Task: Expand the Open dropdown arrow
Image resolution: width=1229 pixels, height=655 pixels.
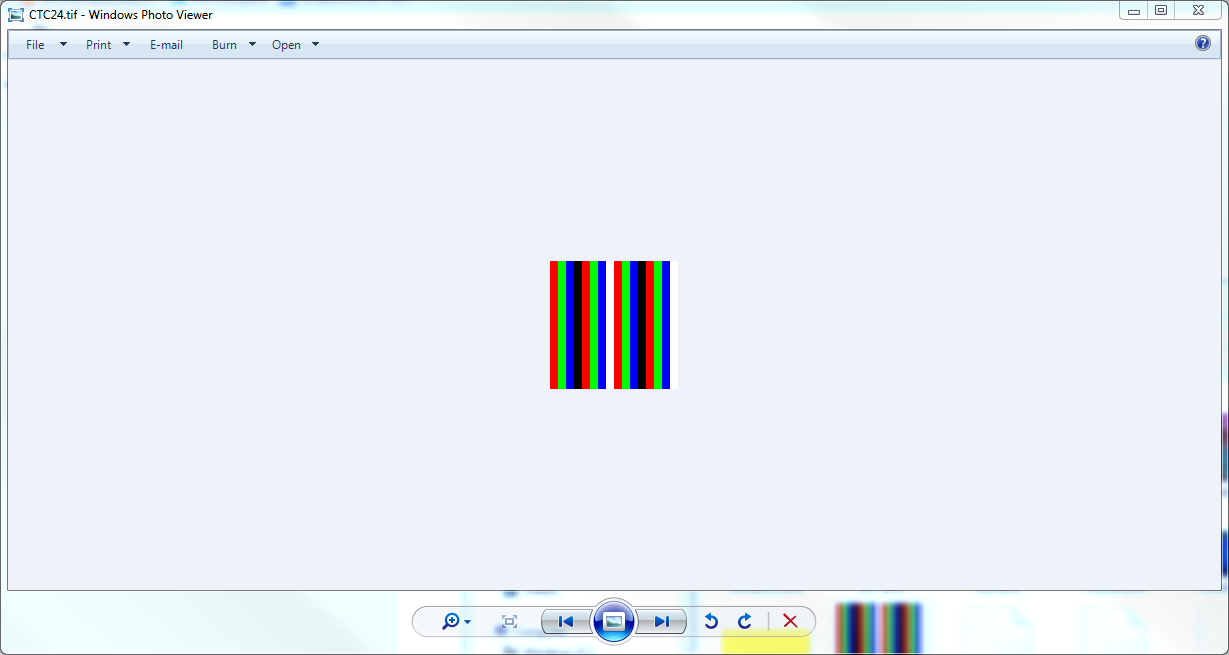Action: tap(315, 45)
